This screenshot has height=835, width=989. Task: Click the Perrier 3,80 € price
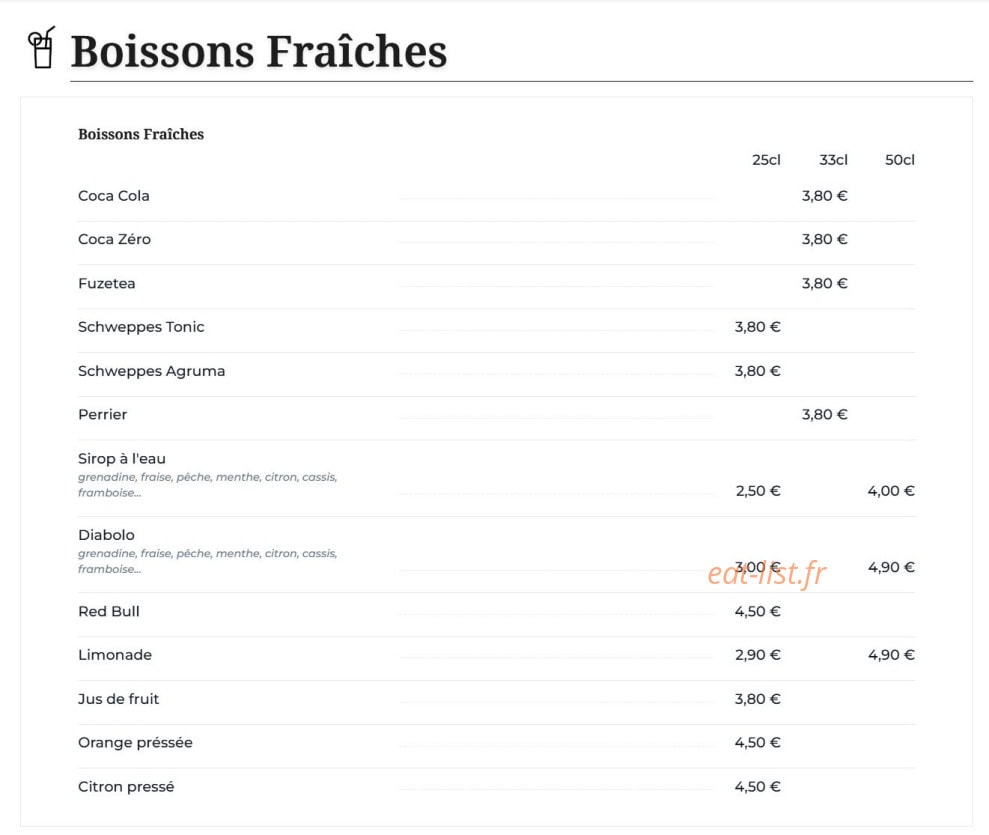(x=824, y=415)
